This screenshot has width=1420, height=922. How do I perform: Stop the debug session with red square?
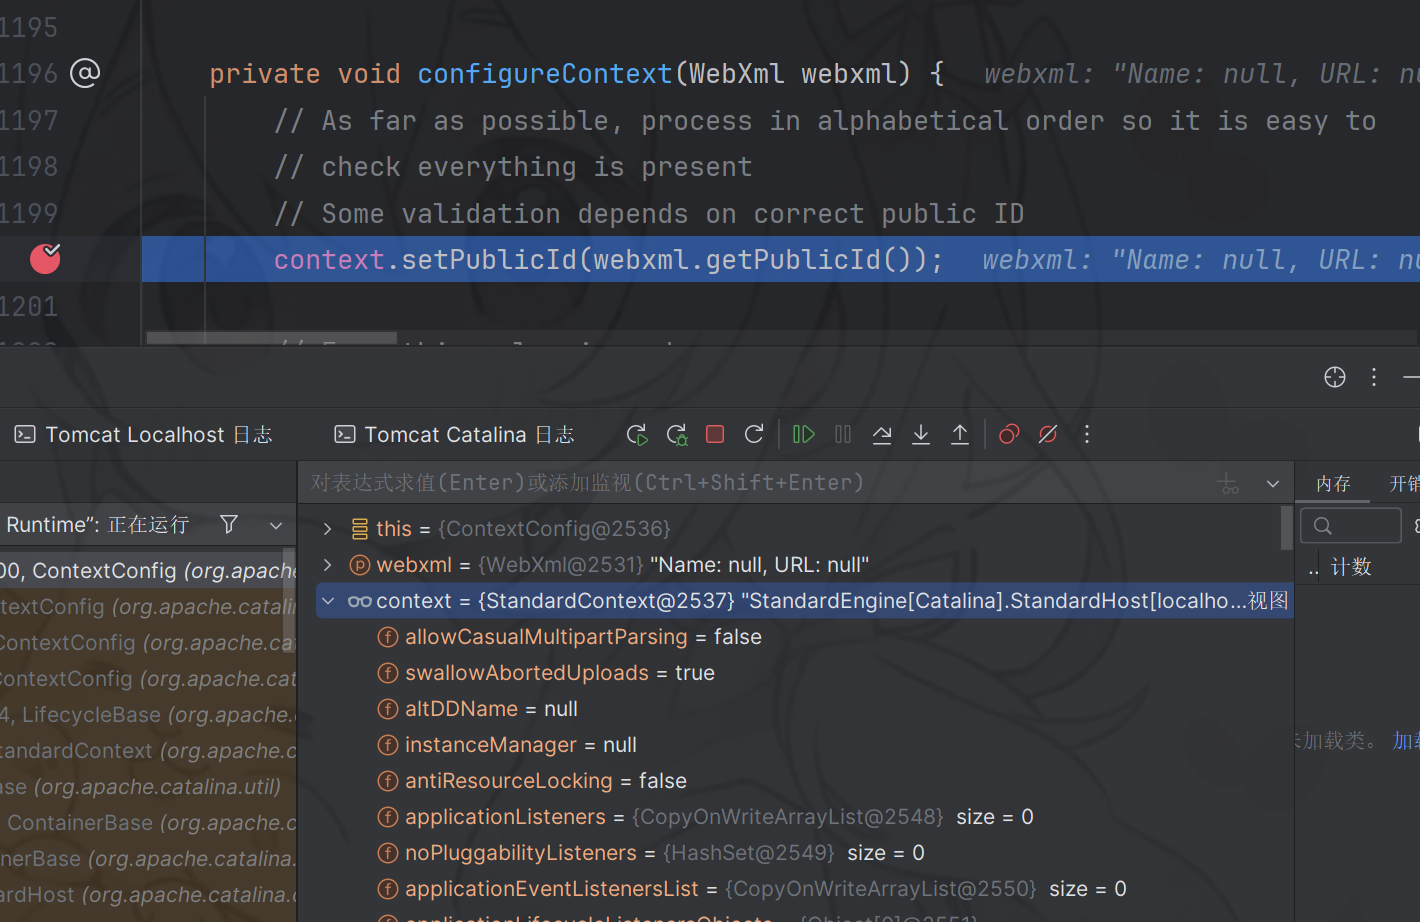(715, 434)
